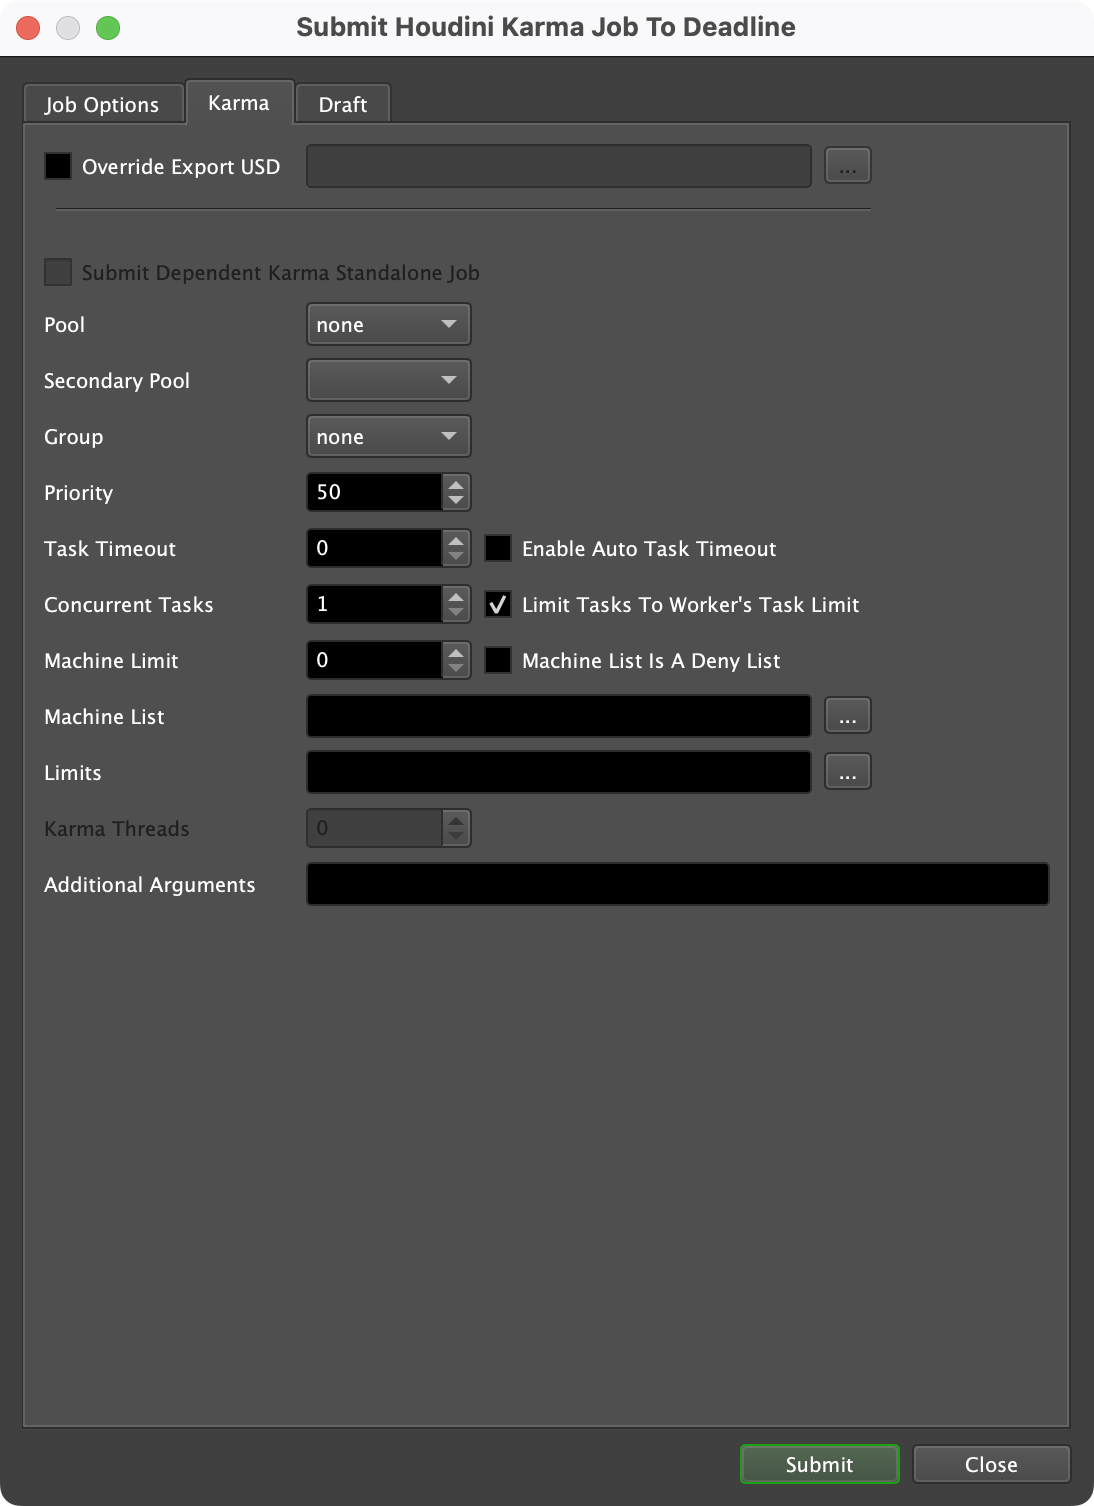The width and height of the screenshot is (1094, 1506).
Task: Click the Machine List text field
Action: (558, 716)
